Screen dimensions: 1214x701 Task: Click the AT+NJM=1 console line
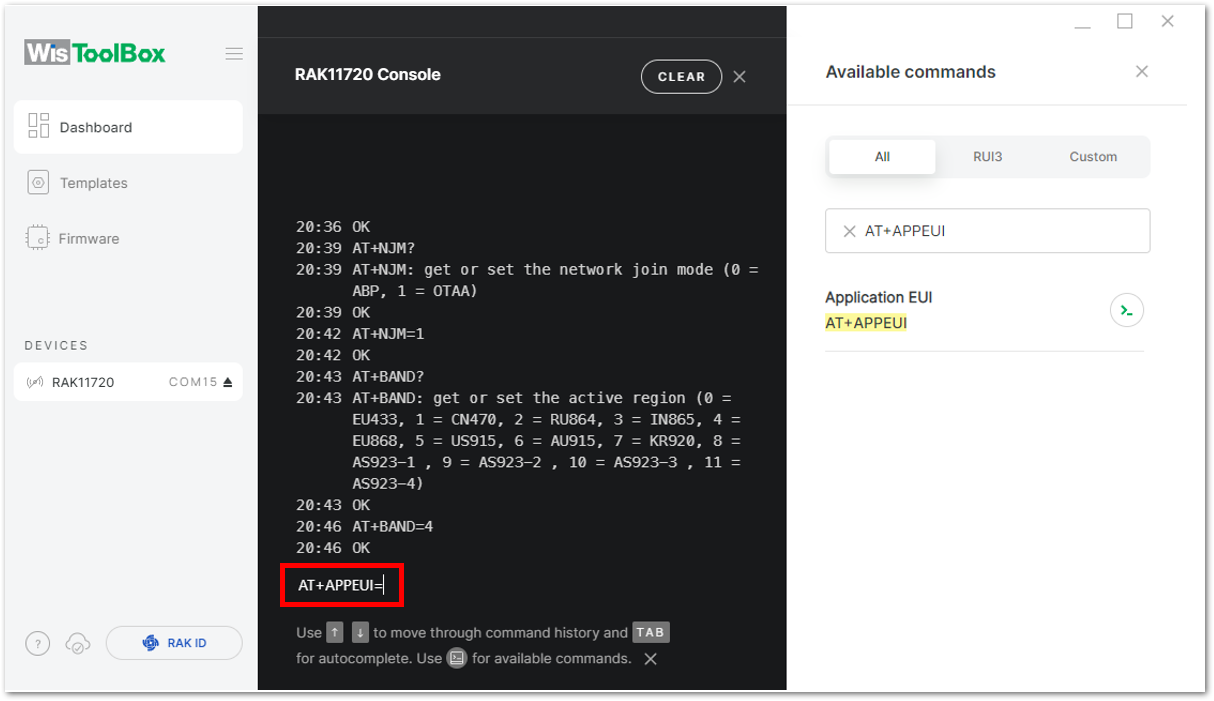pyautogui.click(x=388, y=334)
